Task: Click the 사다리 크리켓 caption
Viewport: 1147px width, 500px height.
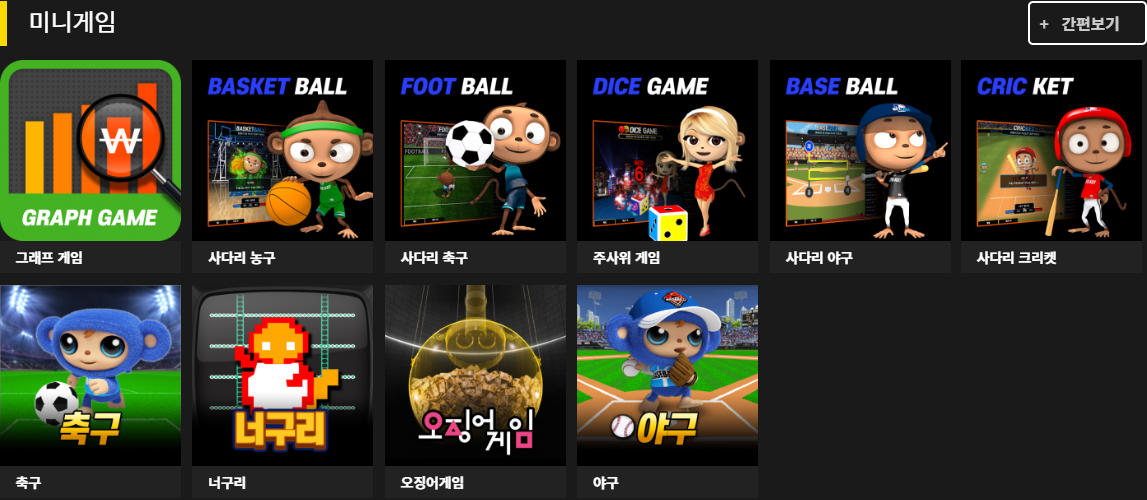Action: click(x=1017, y=258)
